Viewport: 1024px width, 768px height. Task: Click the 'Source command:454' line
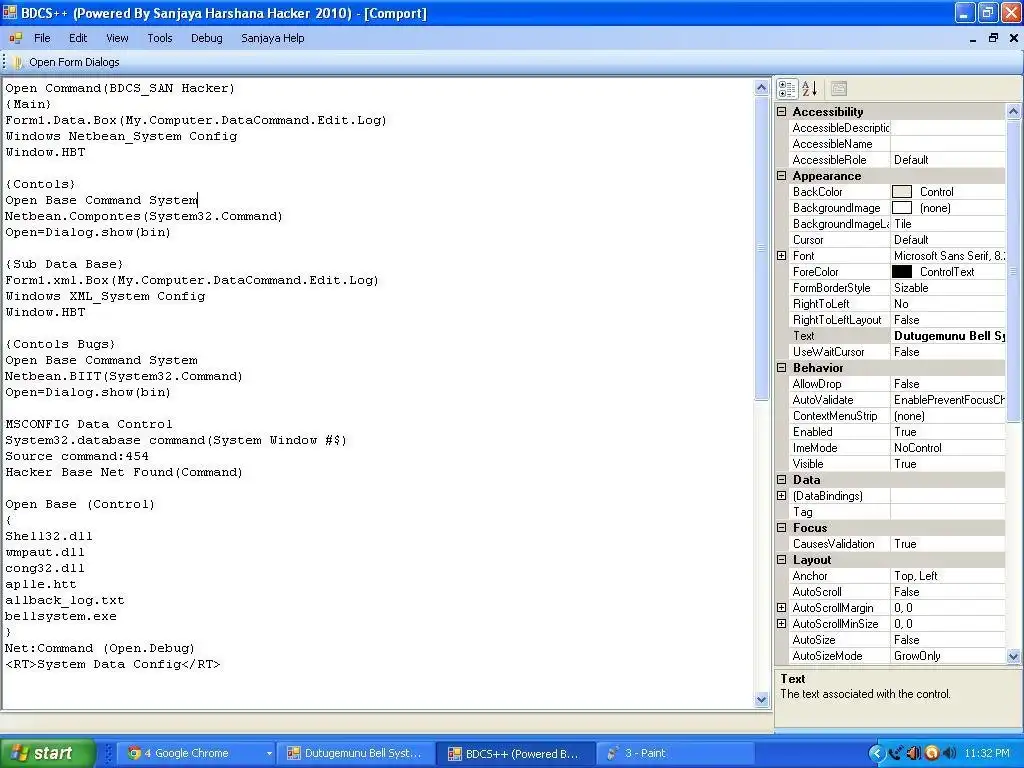[76, 456]
